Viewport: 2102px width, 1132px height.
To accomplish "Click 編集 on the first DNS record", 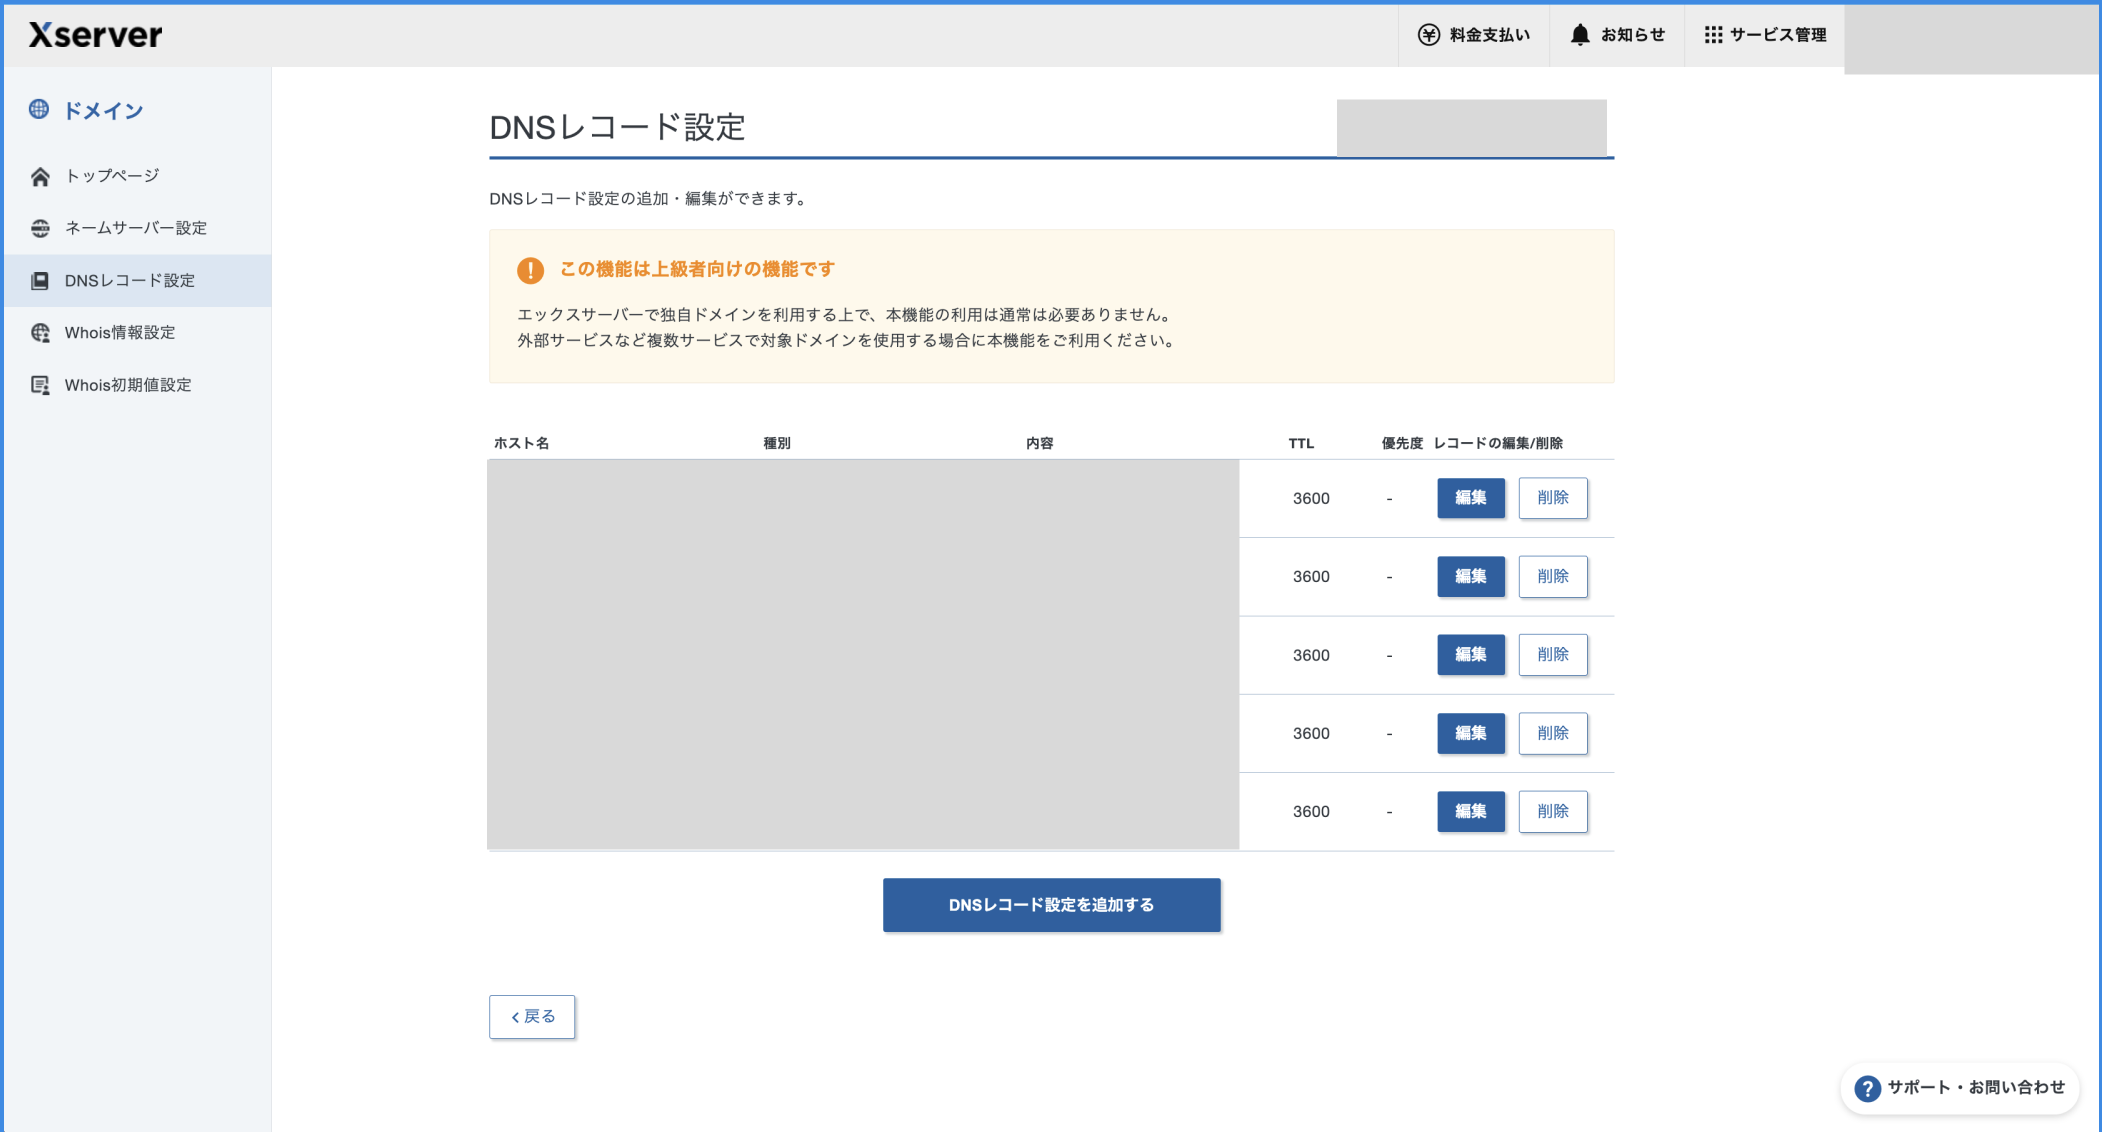I will (x=1470, y=497).
